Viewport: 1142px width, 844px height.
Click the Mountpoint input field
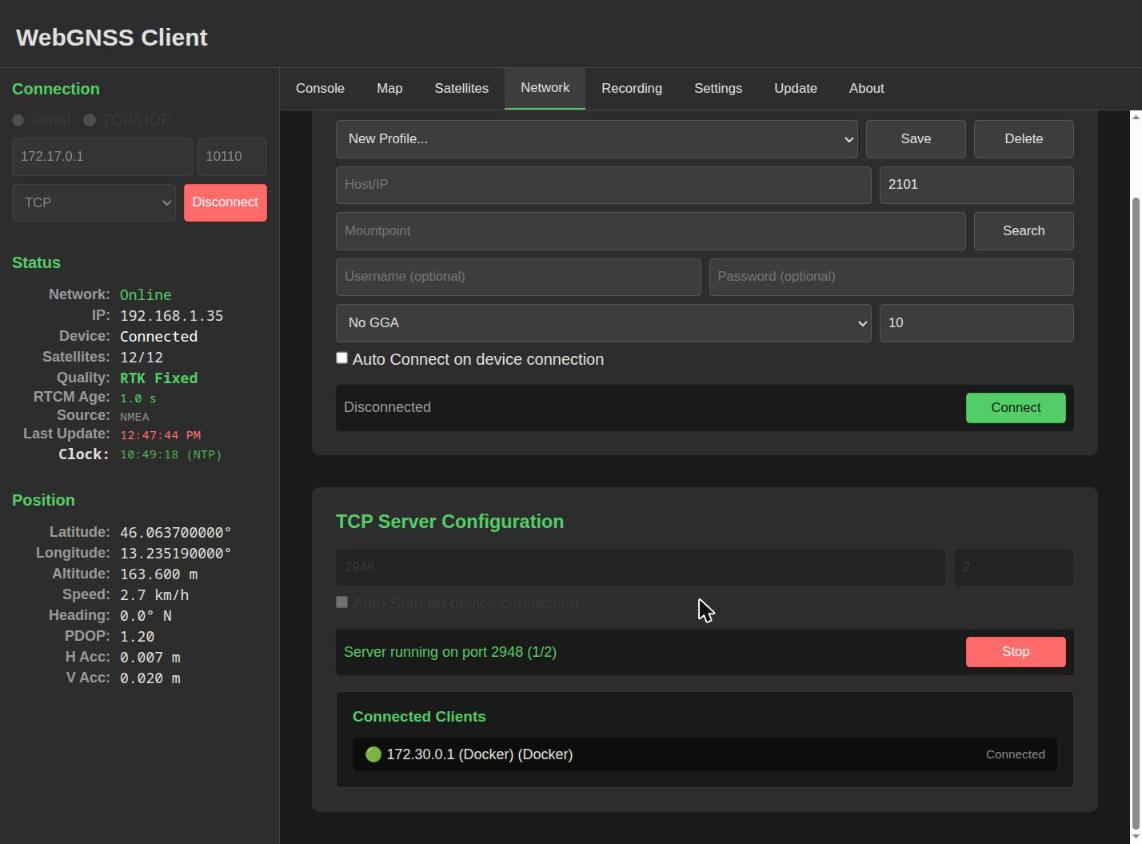[x=650, y=231]
